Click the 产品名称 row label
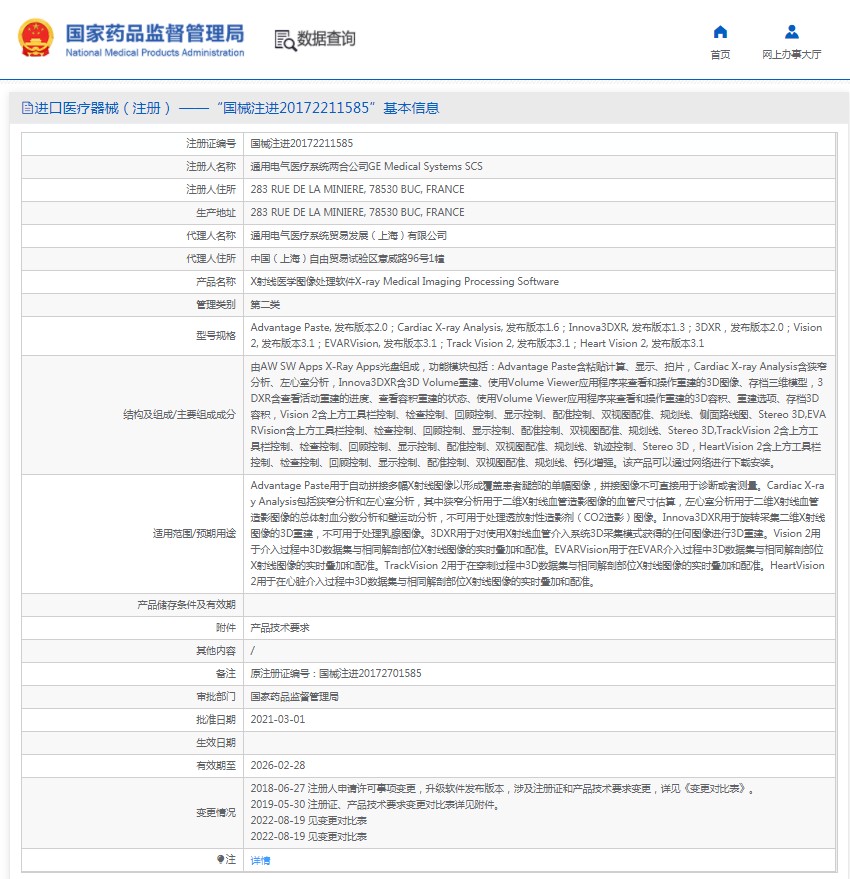The image size is (850, 879). tap(216, 281)
